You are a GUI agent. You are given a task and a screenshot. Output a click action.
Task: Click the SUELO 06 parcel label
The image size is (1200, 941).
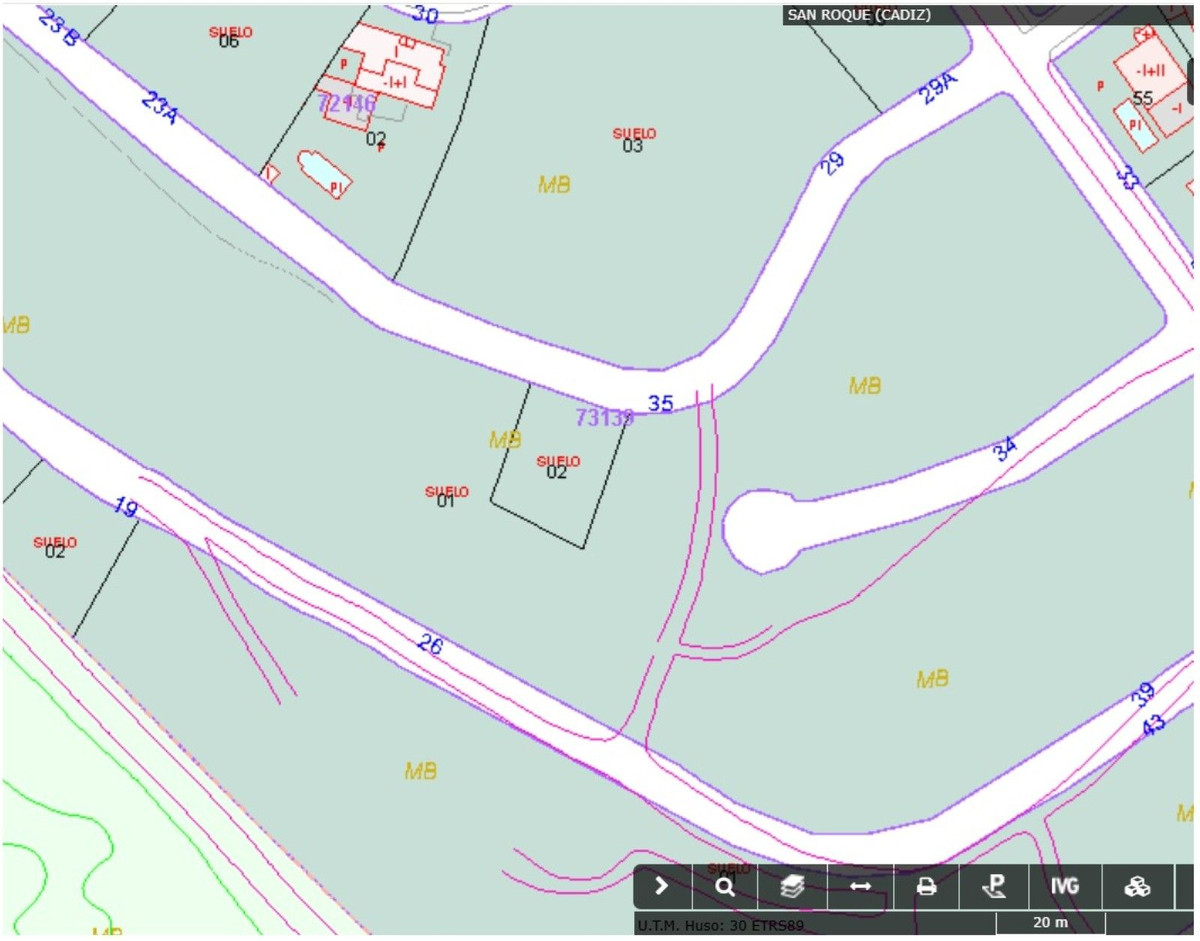pos(230,37)
